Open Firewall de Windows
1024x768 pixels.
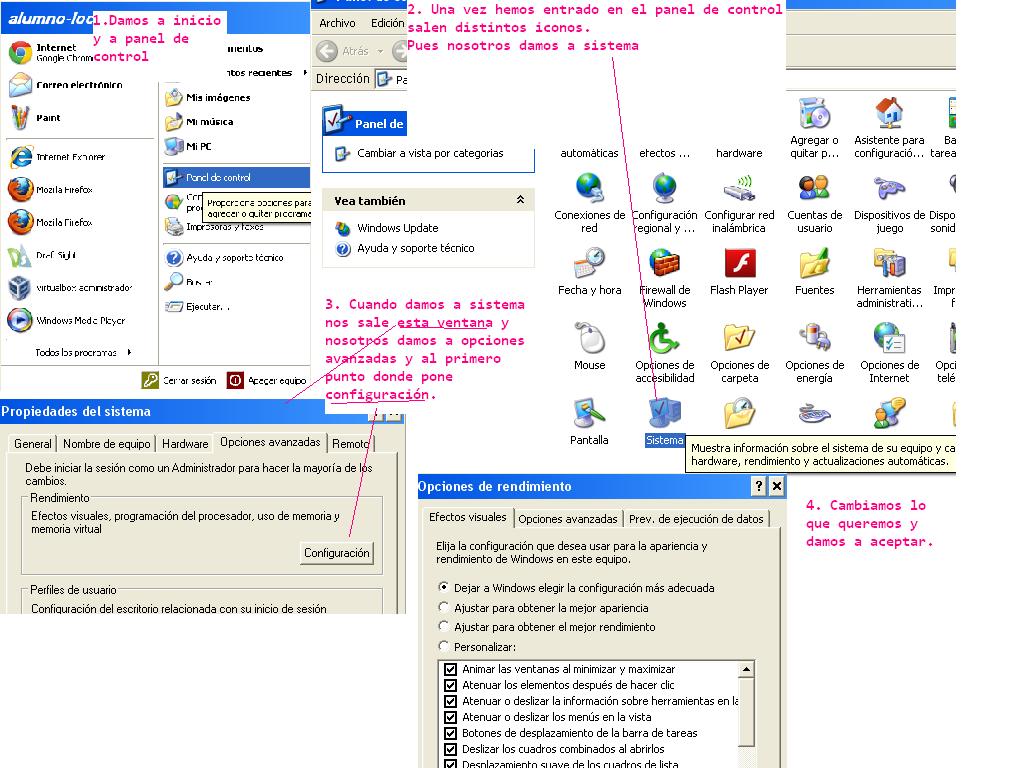664,278
